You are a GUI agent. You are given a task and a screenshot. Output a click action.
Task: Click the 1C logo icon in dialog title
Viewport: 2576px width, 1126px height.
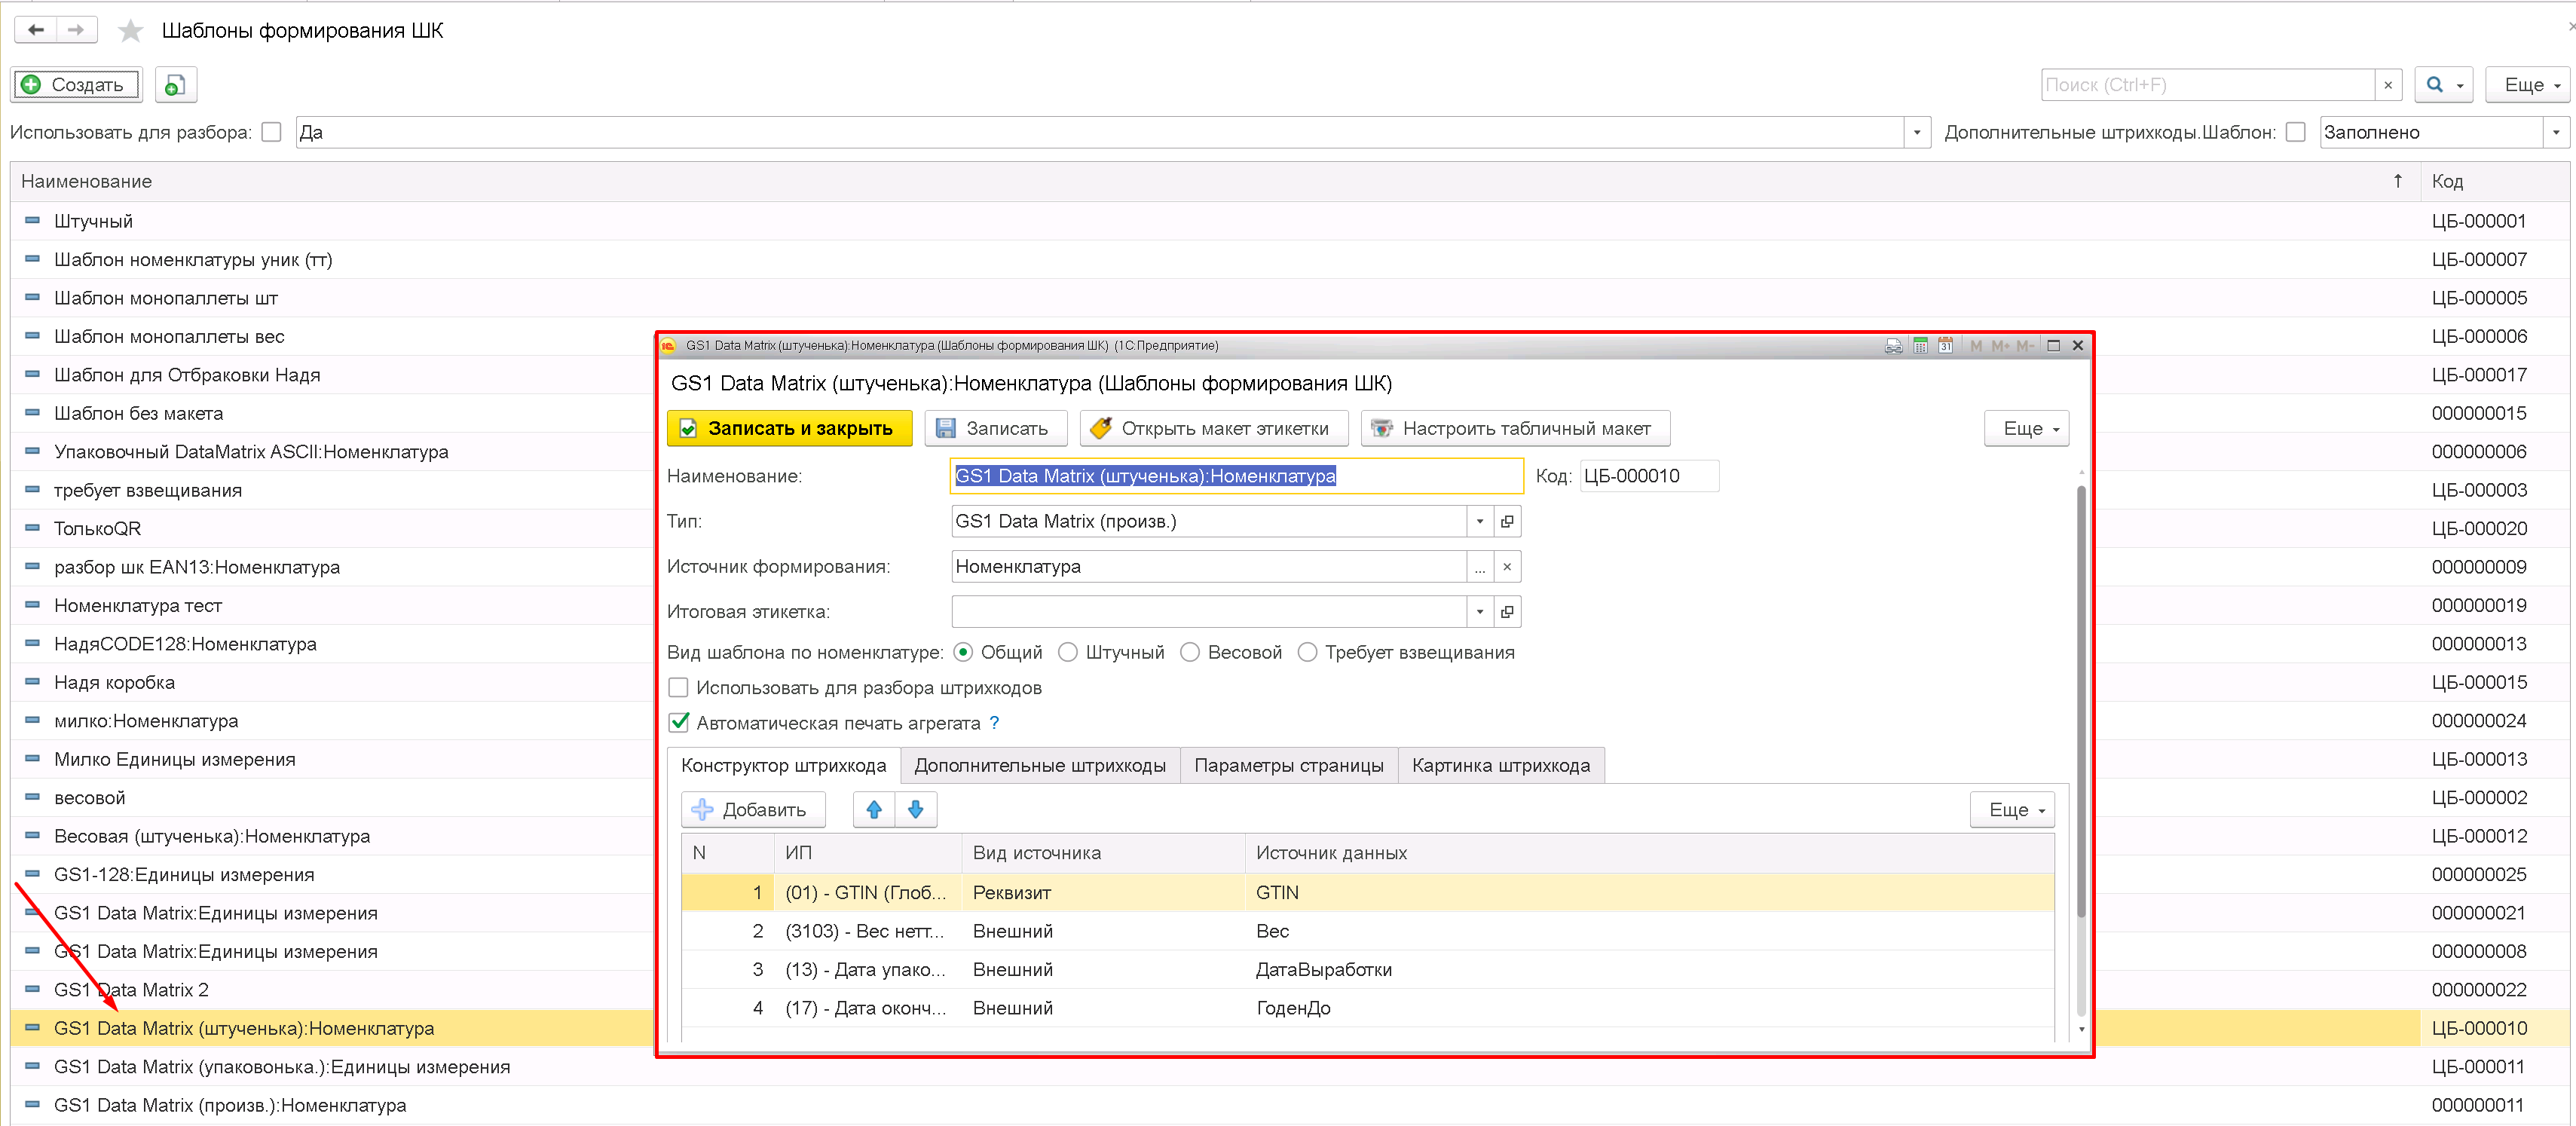pos(669,346)
